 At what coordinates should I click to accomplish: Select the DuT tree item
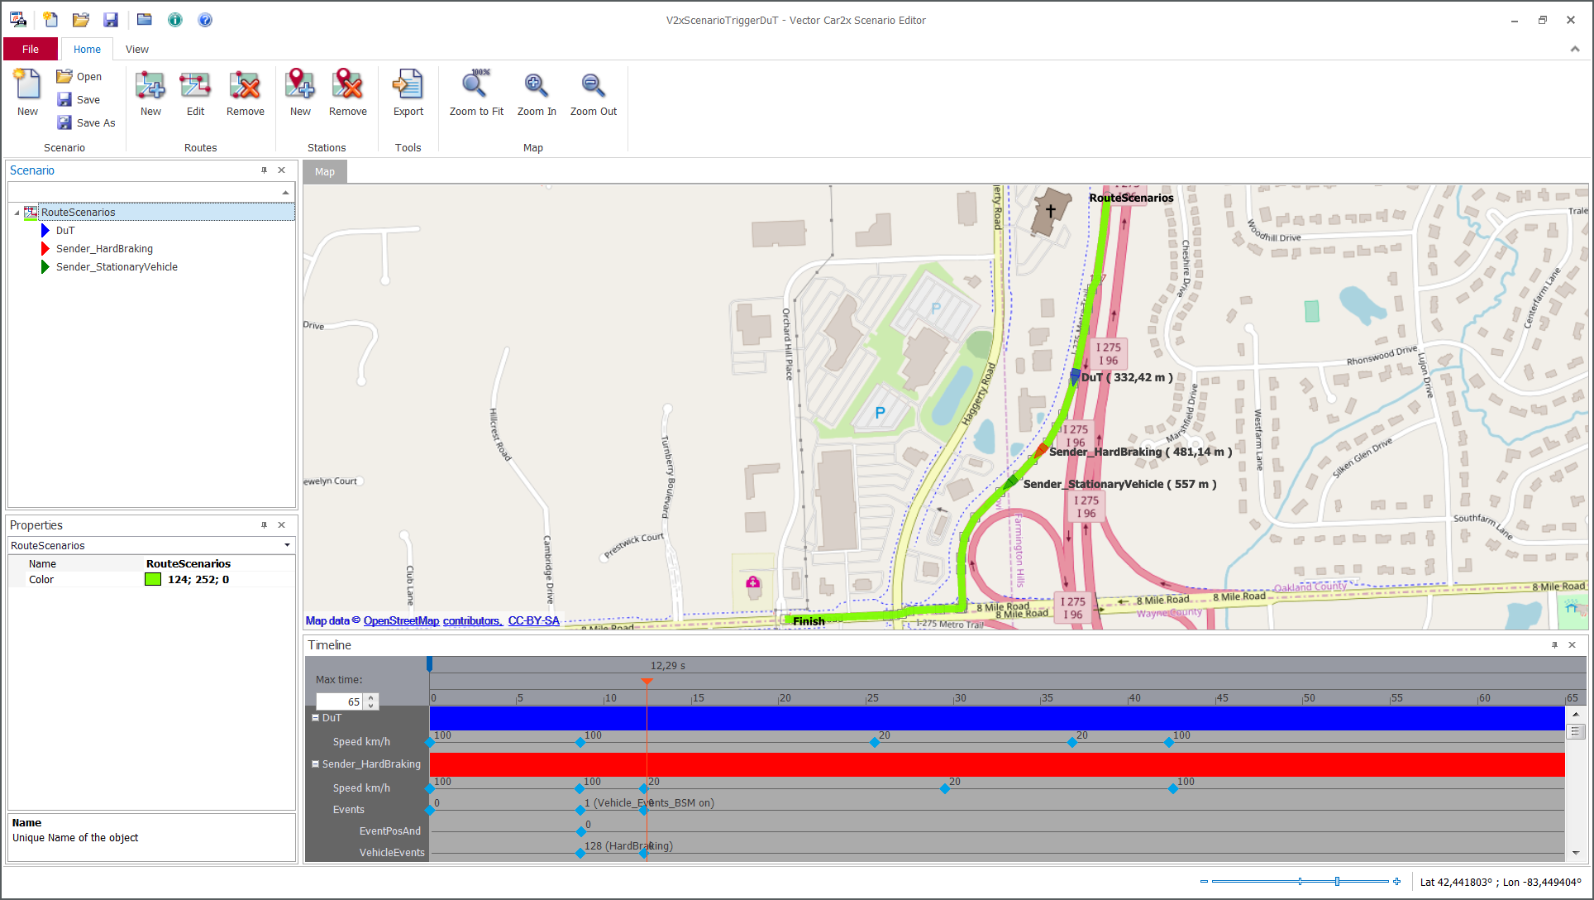tap(65, 230)
